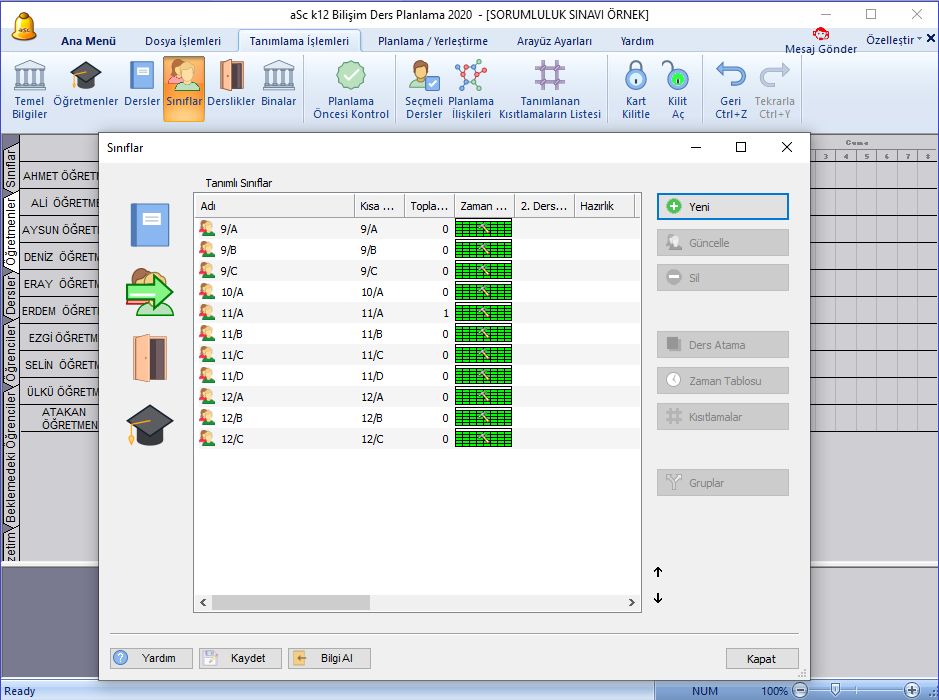Viewport: 939px width, 700px height.
Task: Undo with Geri arrow button
Action: pos(731,89)
